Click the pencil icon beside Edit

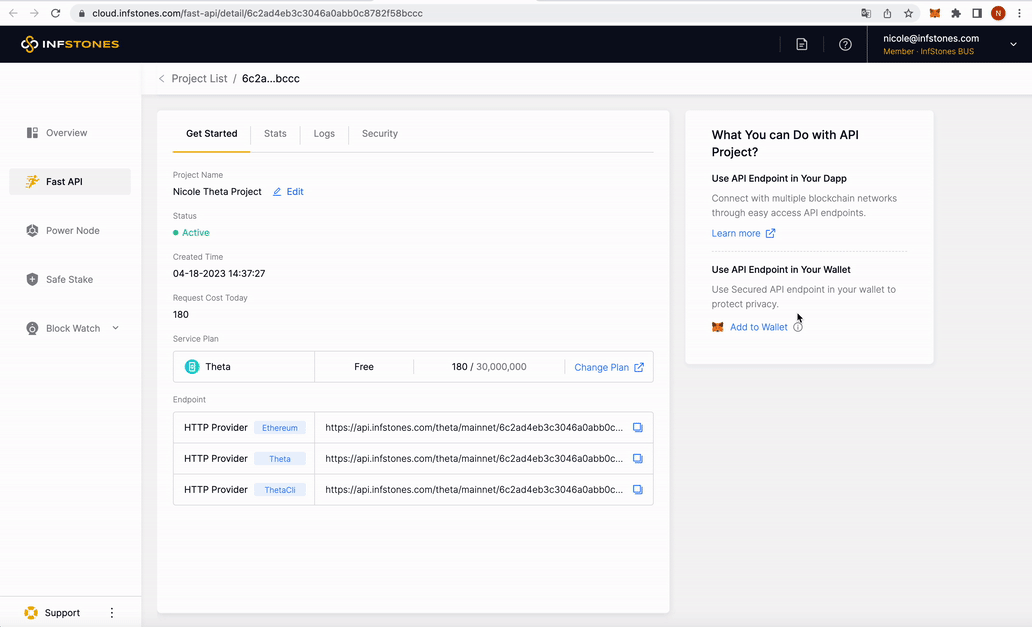pyautogui.click(x=277, y=191)
